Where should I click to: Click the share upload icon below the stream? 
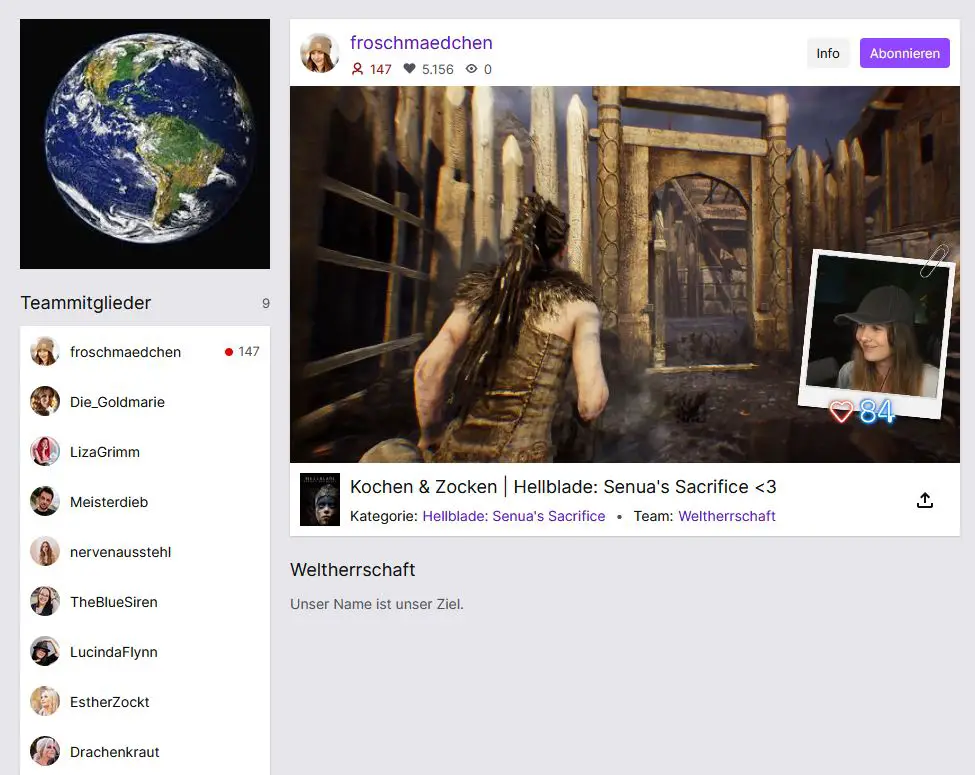point(925,500)
